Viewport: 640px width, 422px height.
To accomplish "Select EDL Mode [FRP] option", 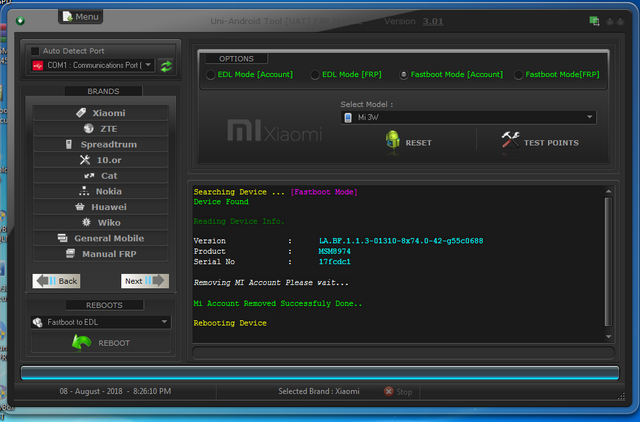I will [x=346, y=75].
